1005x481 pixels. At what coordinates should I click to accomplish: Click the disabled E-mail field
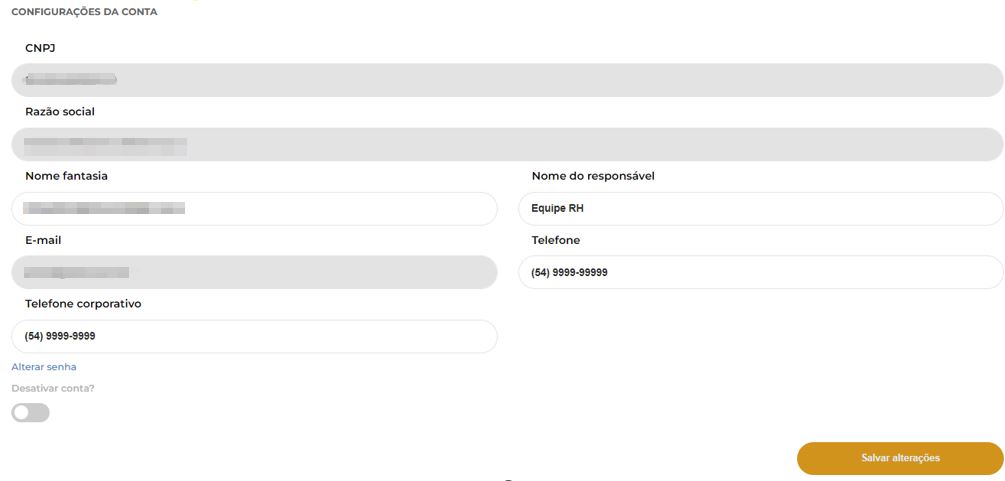[x=254, y=272]
